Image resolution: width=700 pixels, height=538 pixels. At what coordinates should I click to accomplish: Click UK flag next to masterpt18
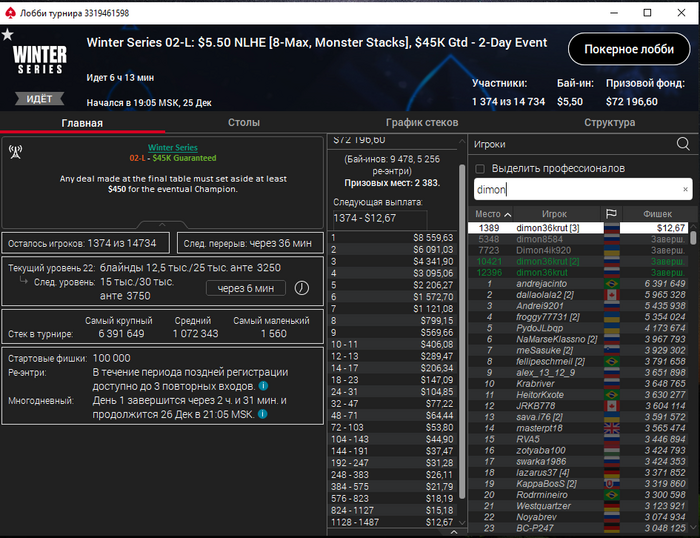click(x=611, y=428)
